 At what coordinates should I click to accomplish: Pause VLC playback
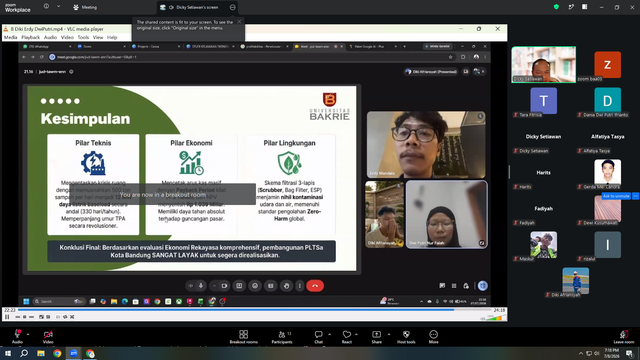(7, 317)
